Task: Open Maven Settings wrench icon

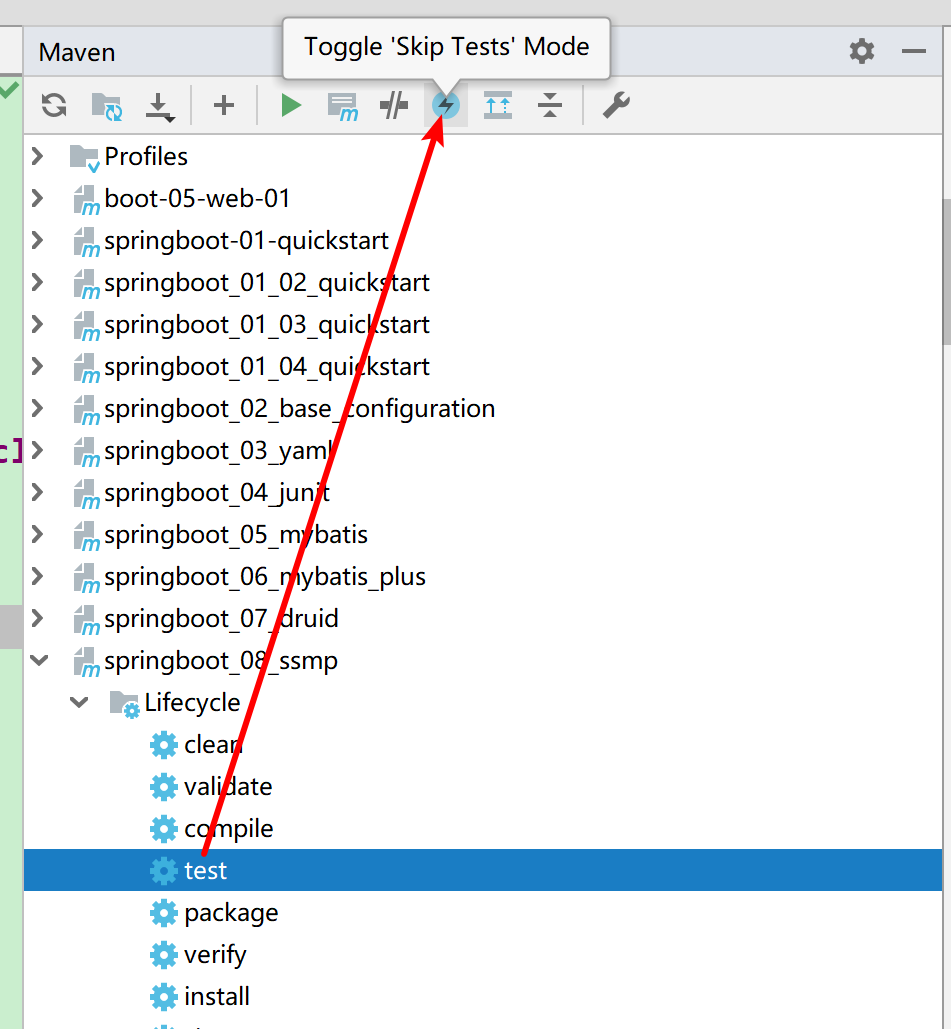Action: pos(616,105)
